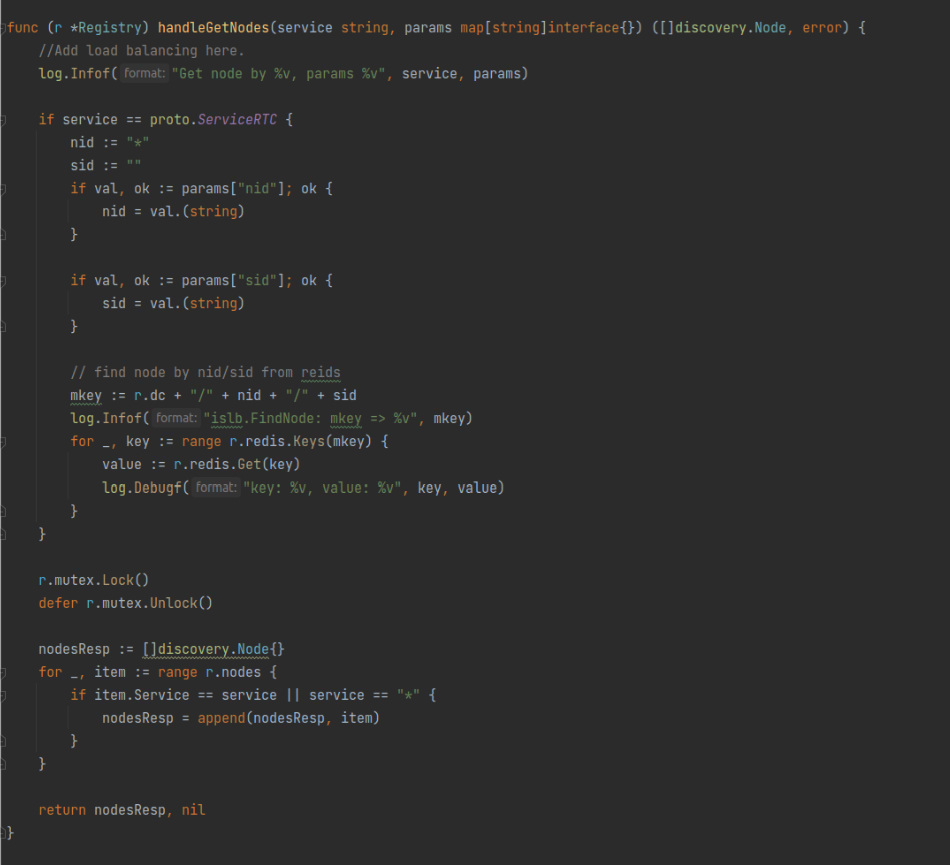Collapse the handleGetNodes function fold marker
Image resolution: width=950 pixels, height=865 pixels.
(5, 28)
